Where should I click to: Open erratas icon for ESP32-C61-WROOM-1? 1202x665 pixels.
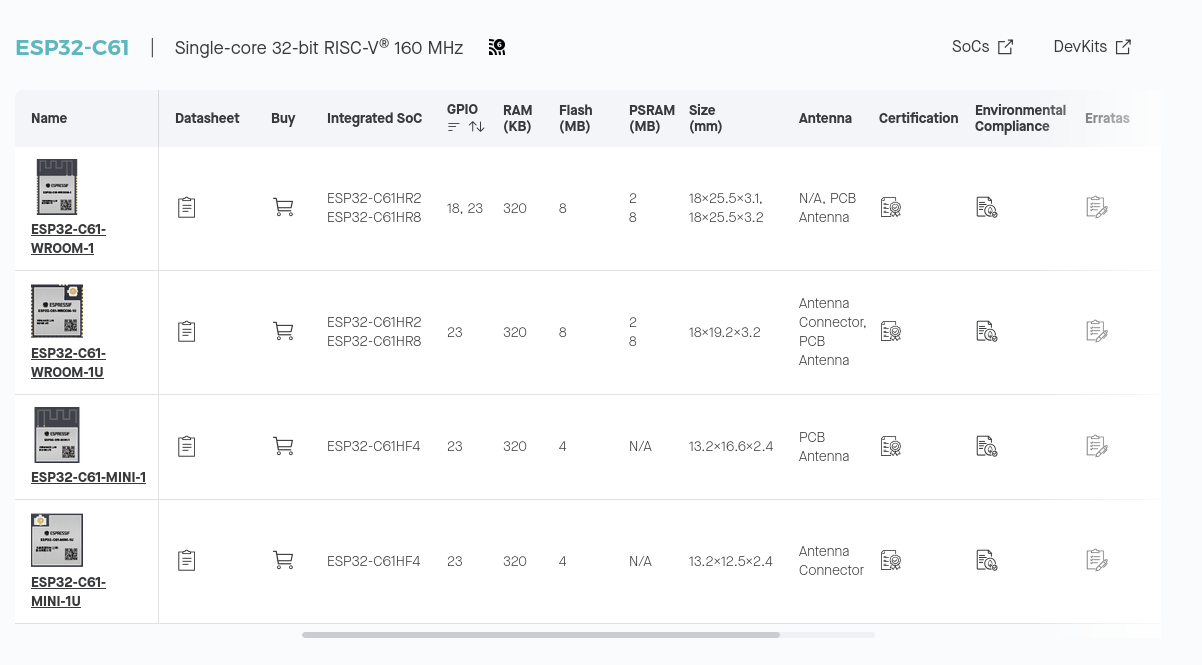(1097, 208)
